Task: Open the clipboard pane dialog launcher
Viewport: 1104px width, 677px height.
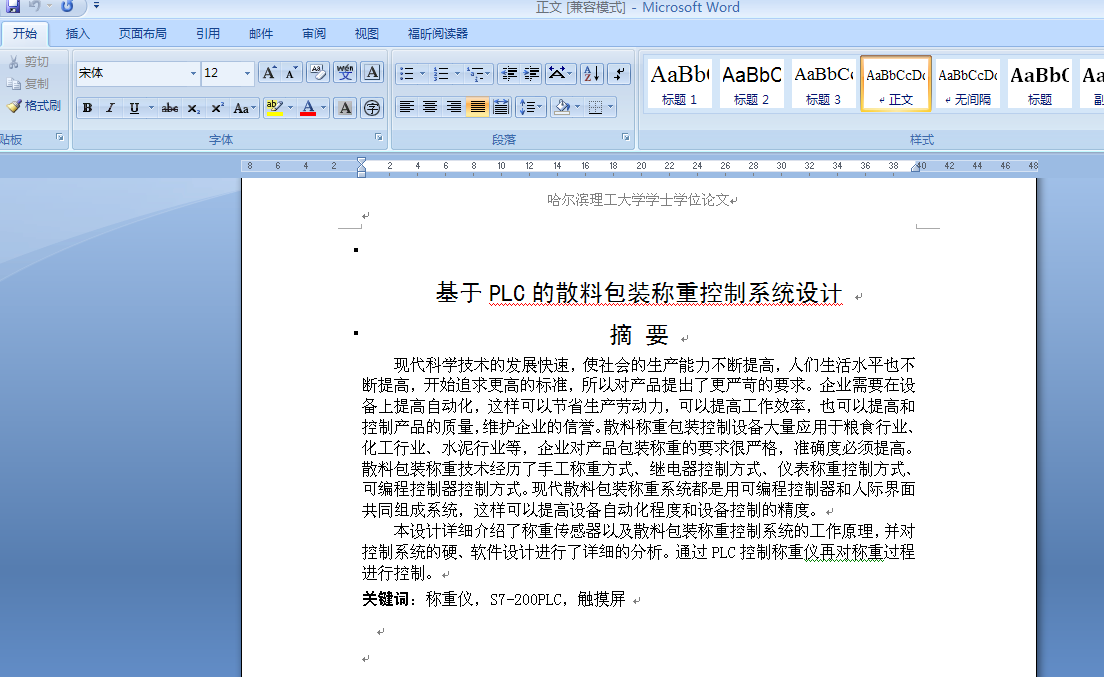Action: (60, 137)
